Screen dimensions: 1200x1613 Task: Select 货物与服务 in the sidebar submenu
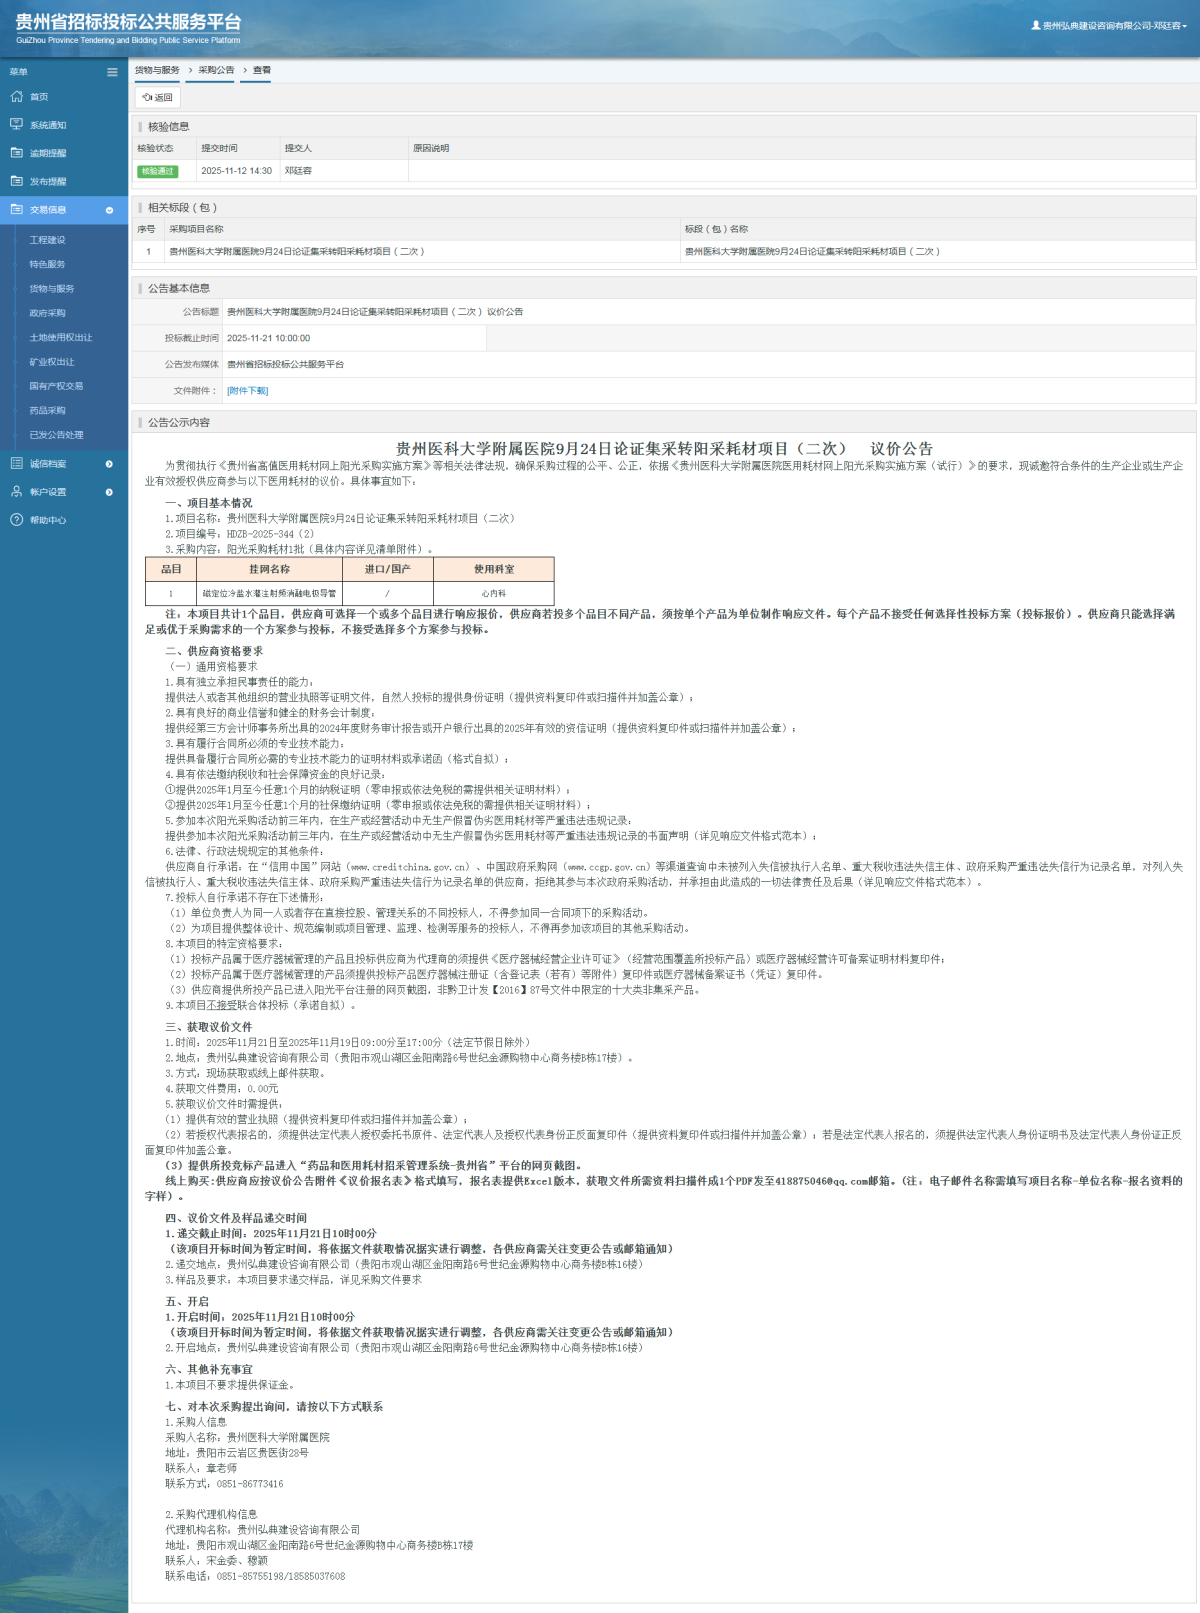click(52, 289)
